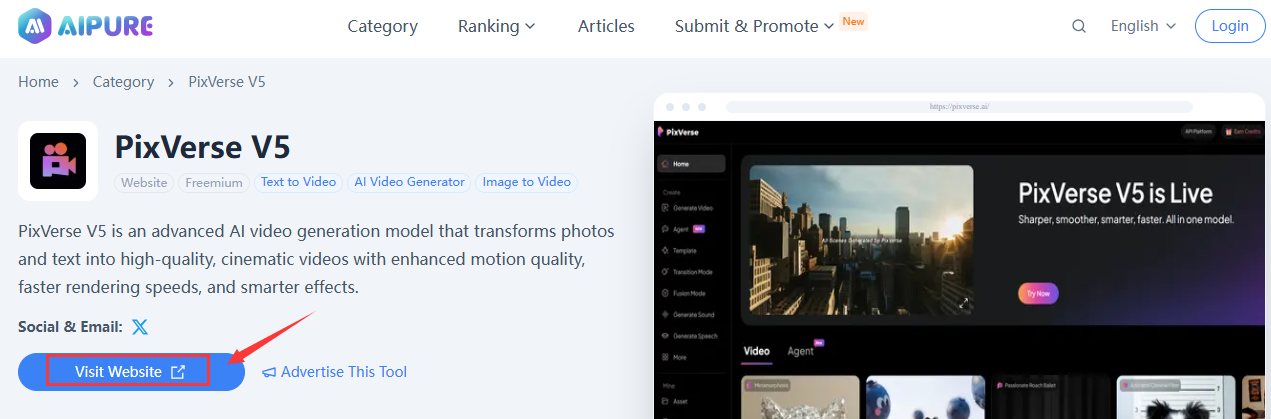Go to Home via breadcrumb

(38, 82)
